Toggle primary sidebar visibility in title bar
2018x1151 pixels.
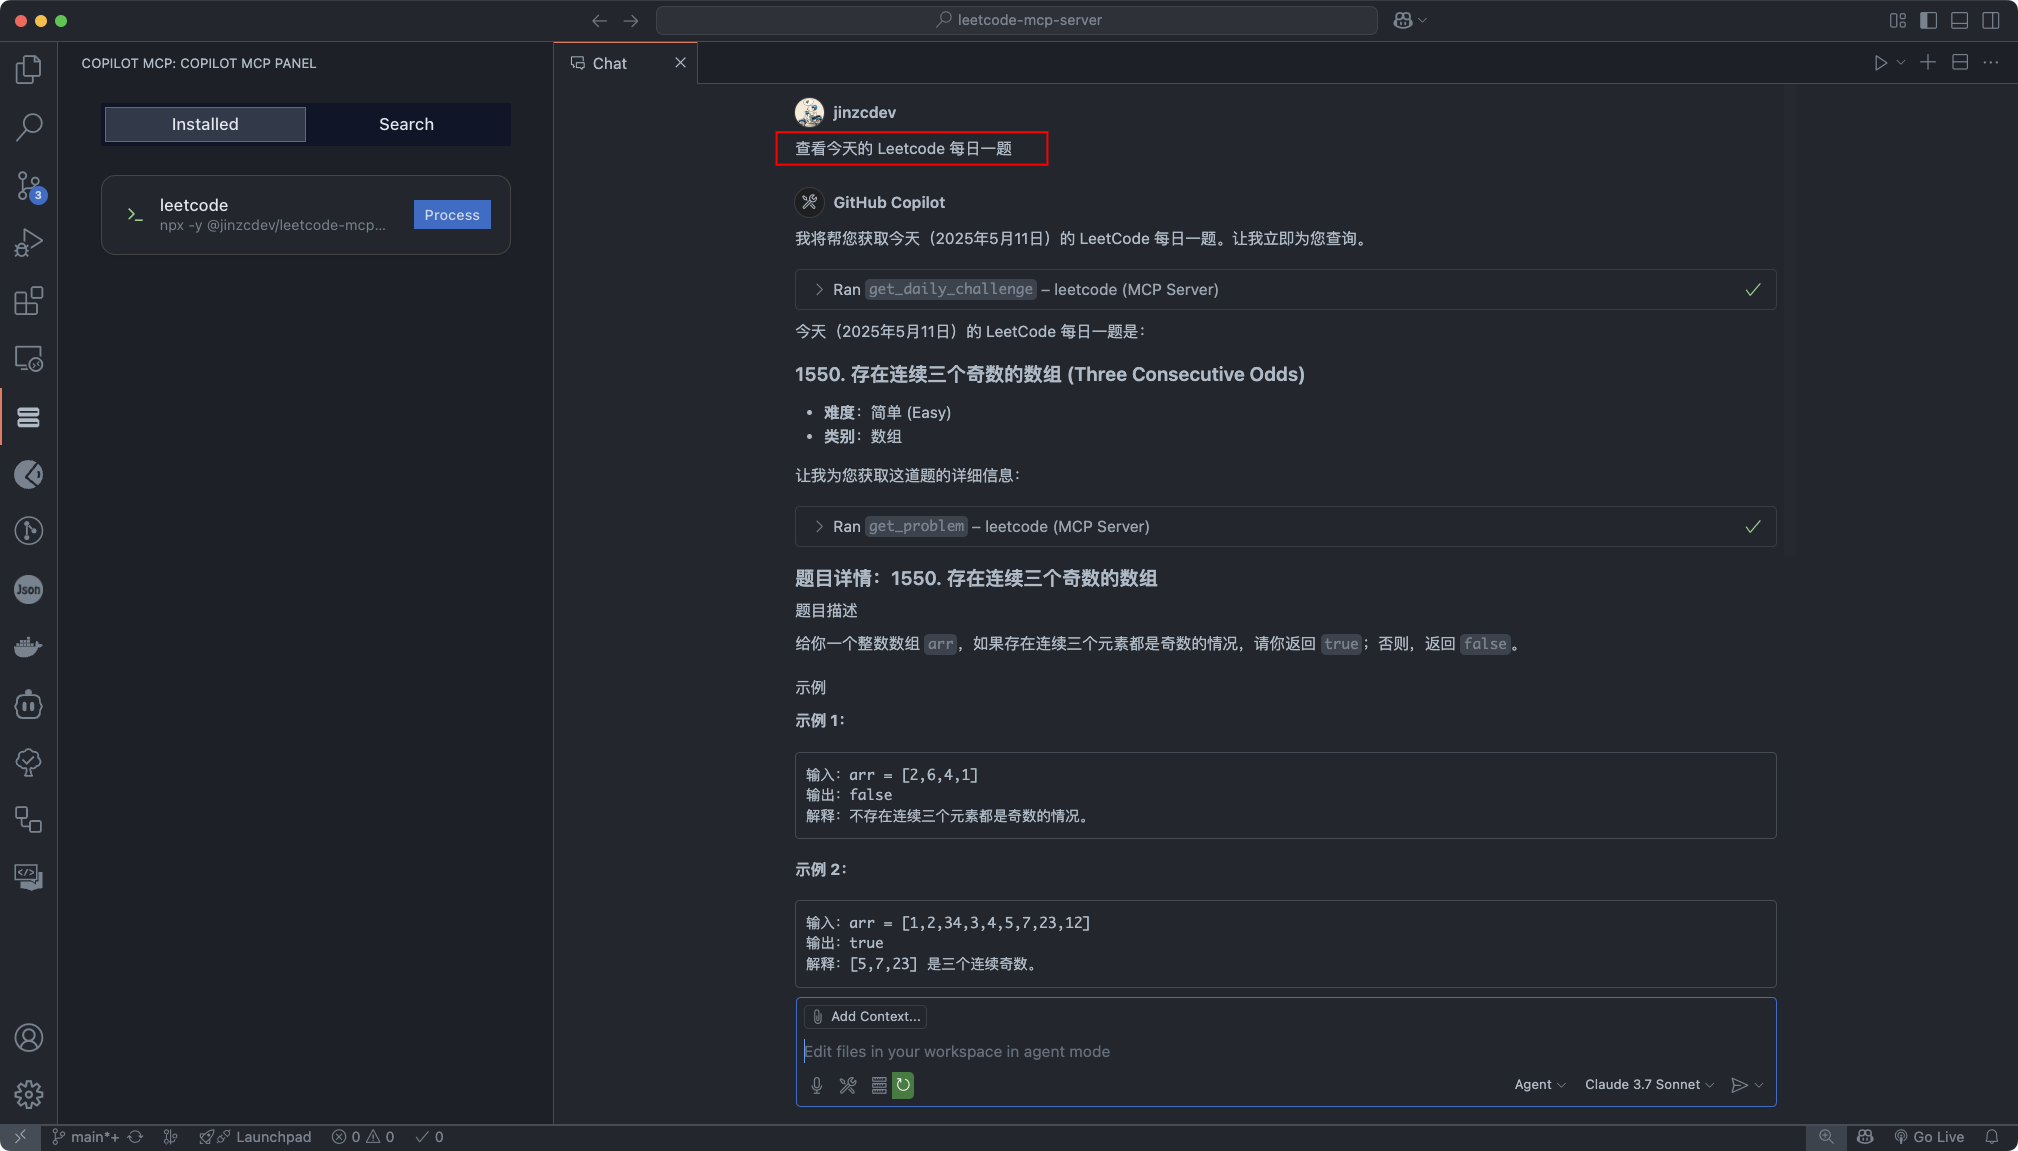tap(1929, 20)
